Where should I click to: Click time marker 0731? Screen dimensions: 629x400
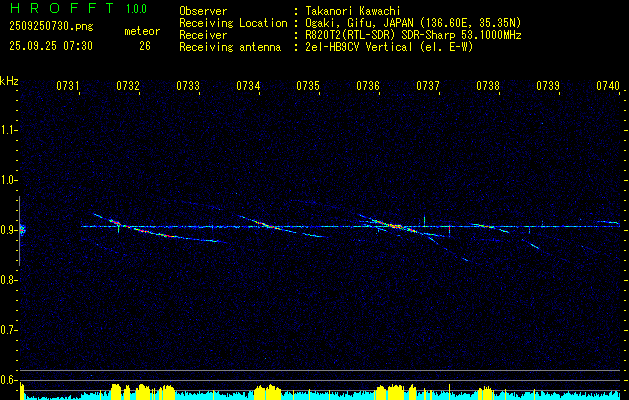(68, 86)
